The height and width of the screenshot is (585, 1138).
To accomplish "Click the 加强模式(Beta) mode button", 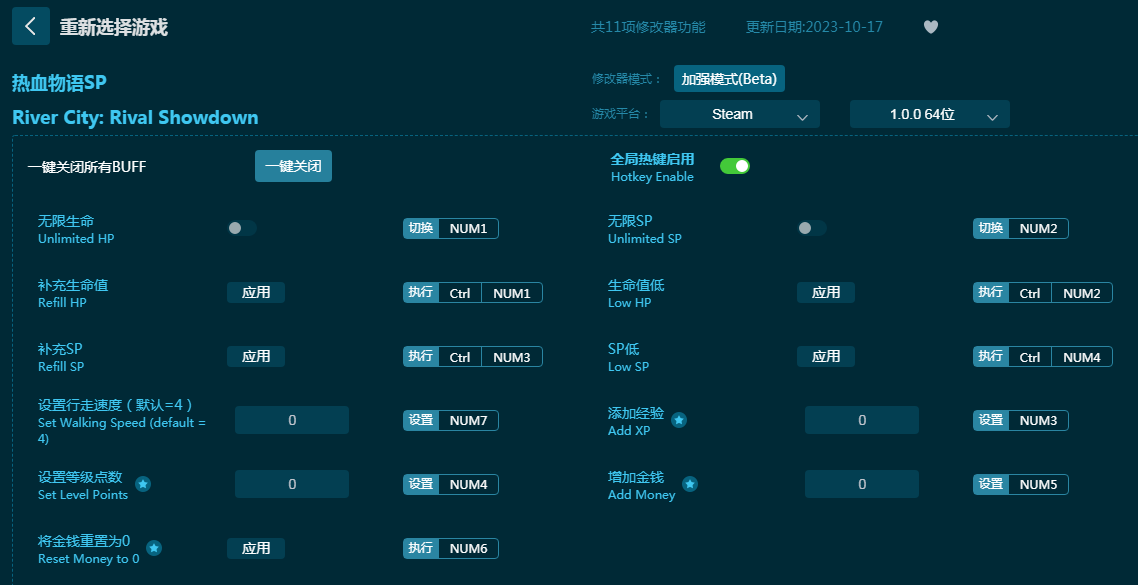I will (729, 79).
